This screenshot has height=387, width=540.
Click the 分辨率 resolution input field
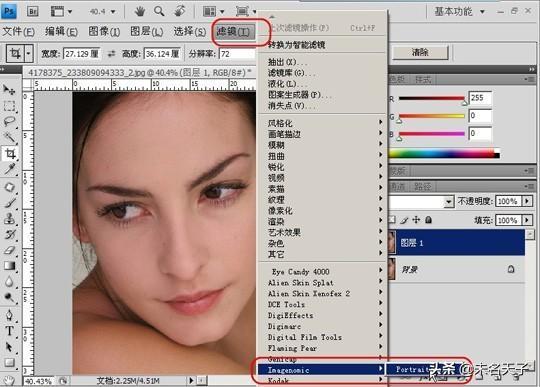coord(237,54)
